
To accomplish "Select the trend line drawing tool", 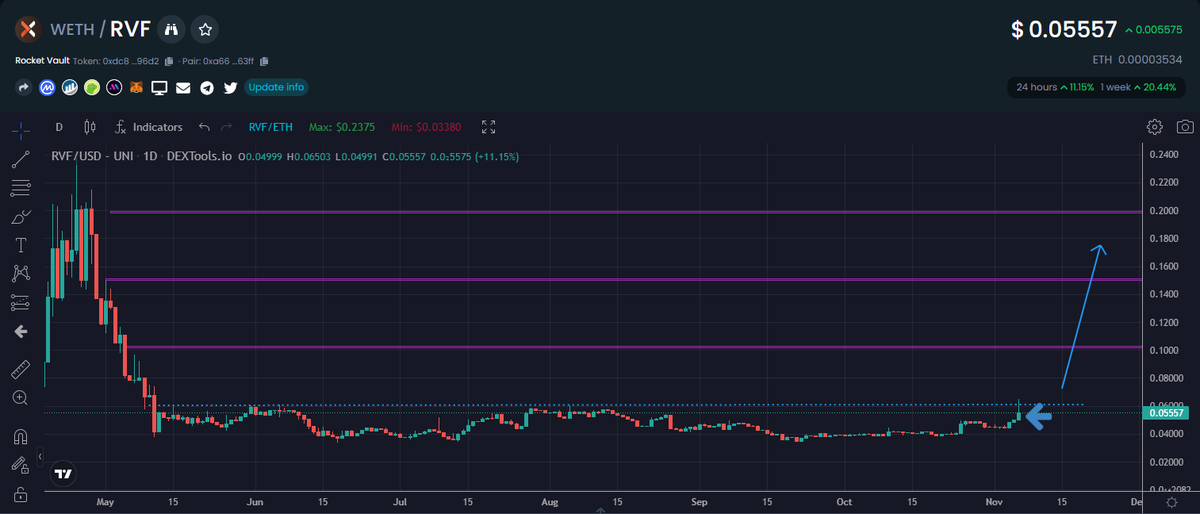I will coord(20,159).
